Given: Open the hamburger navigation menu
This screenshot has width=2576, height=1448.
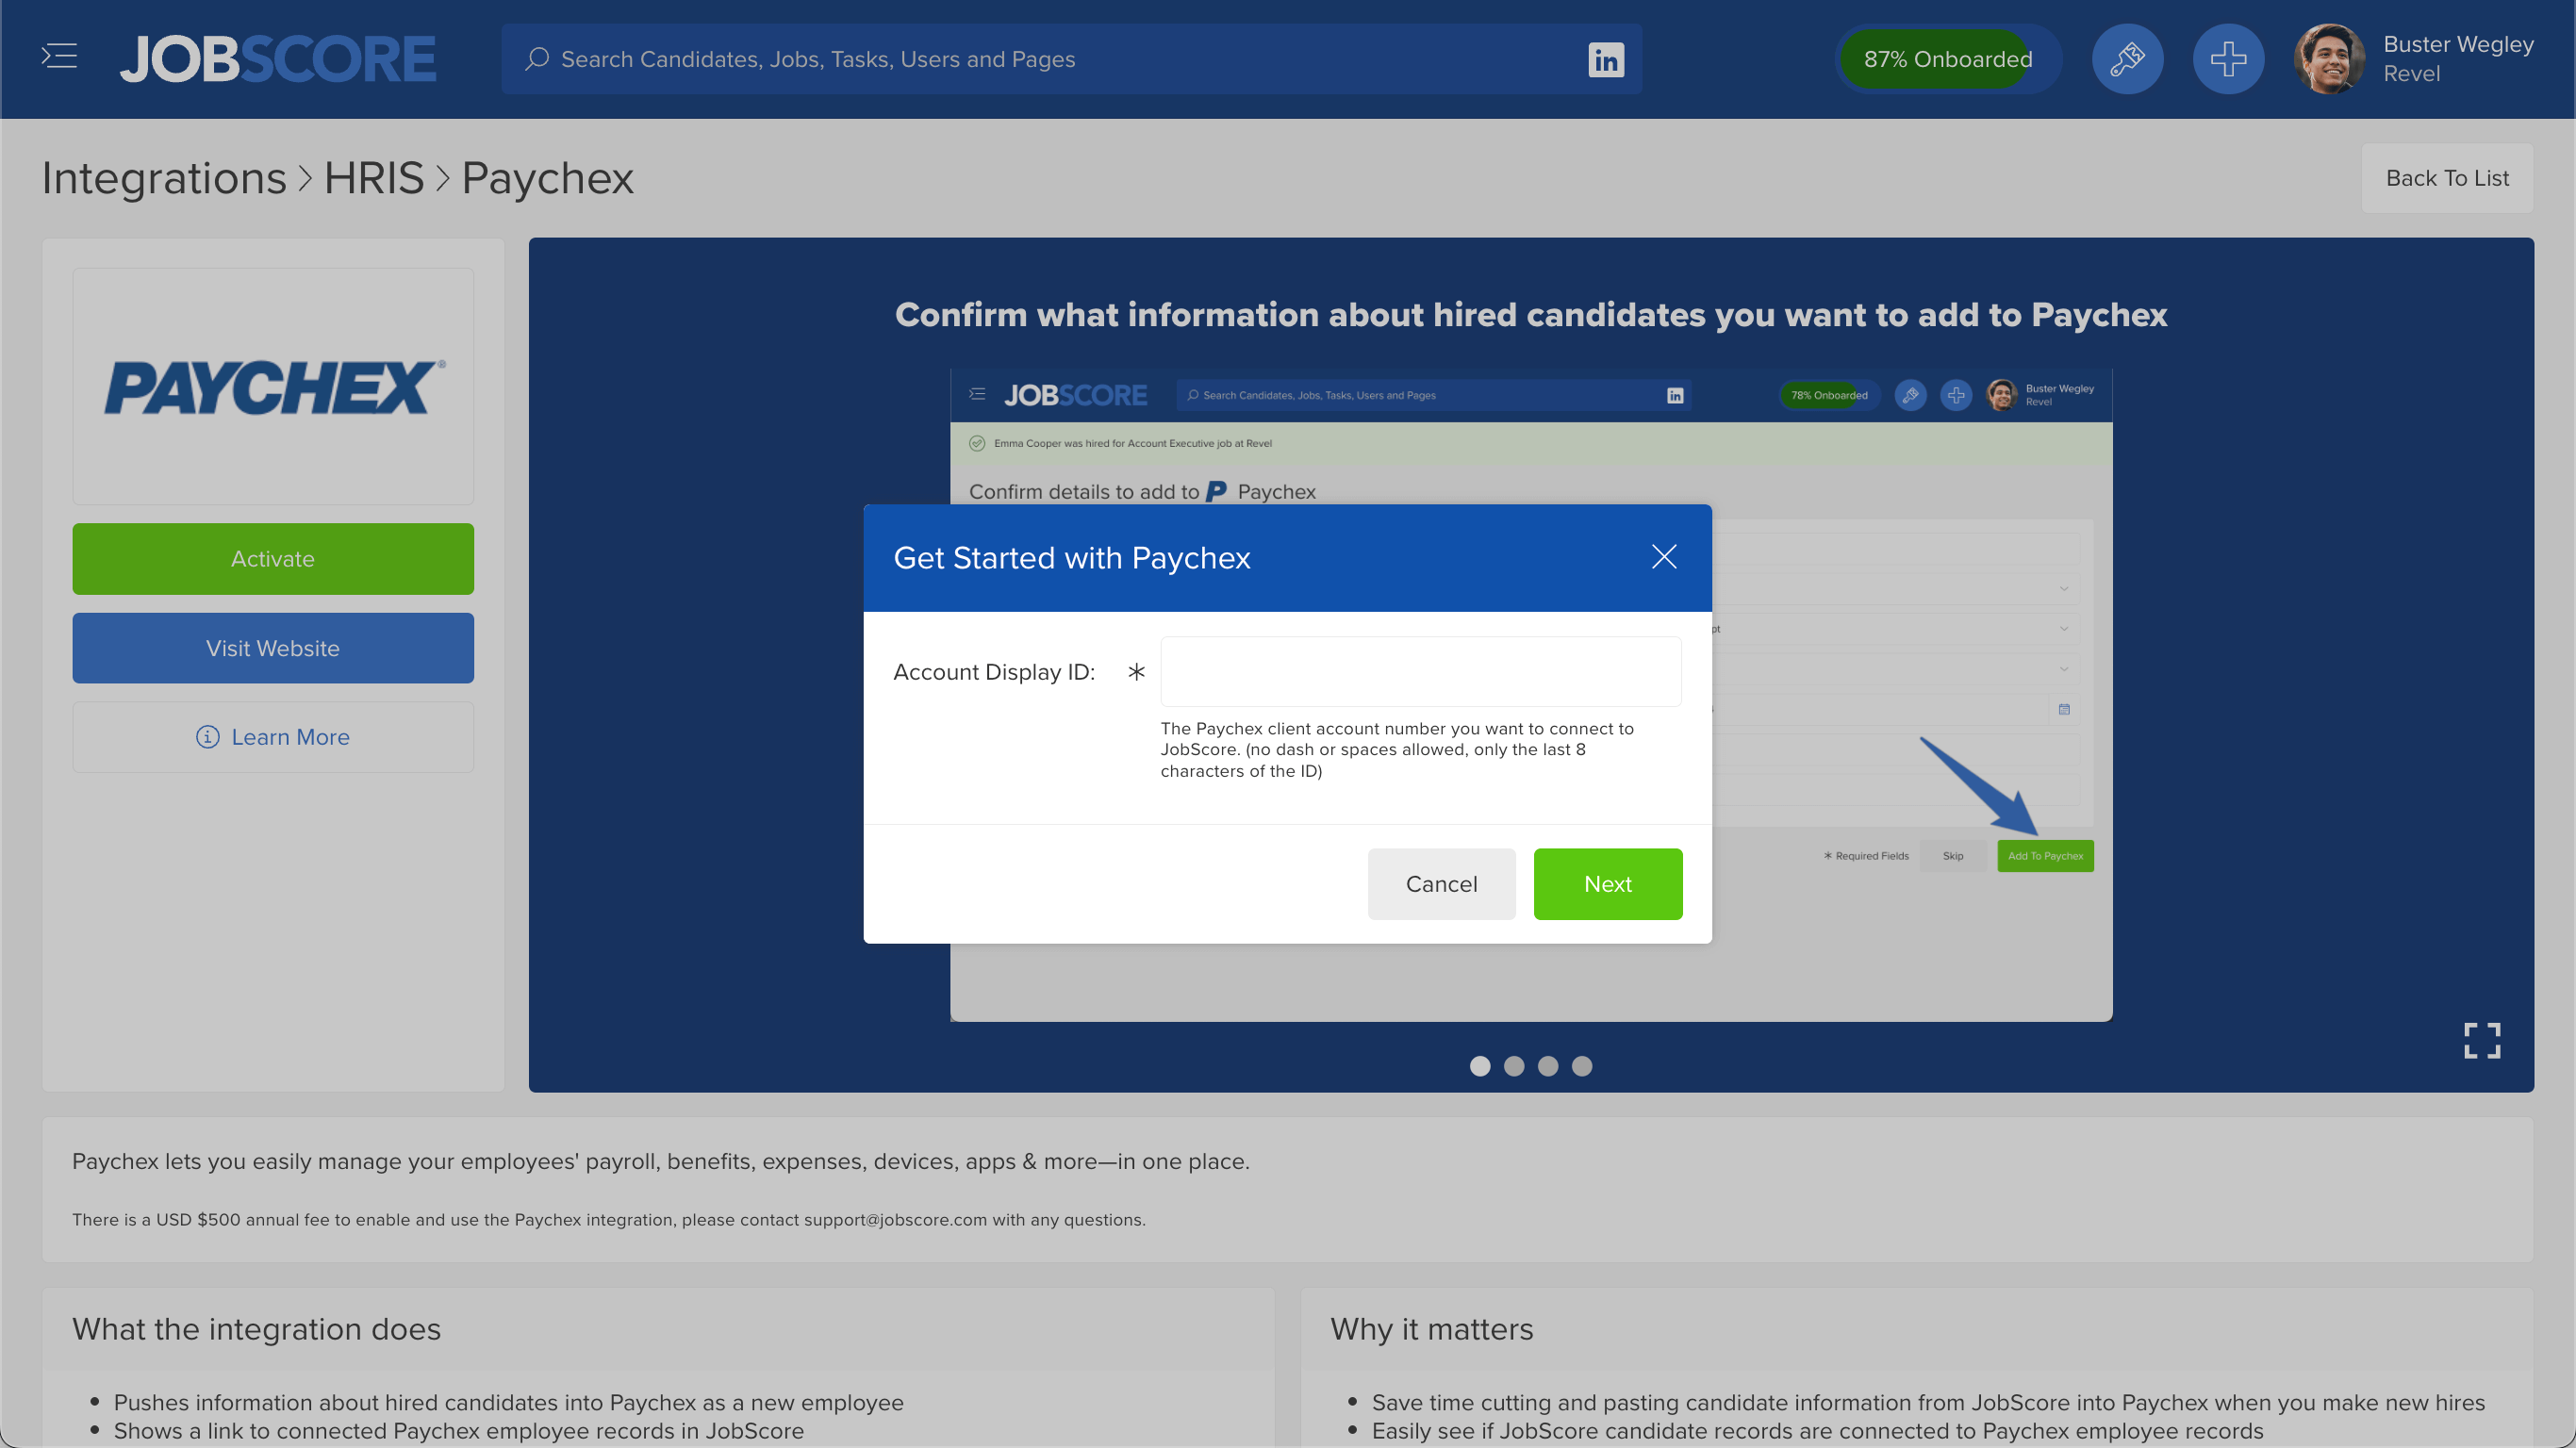Looking at the screenshot, I should (x=59, y=57).
